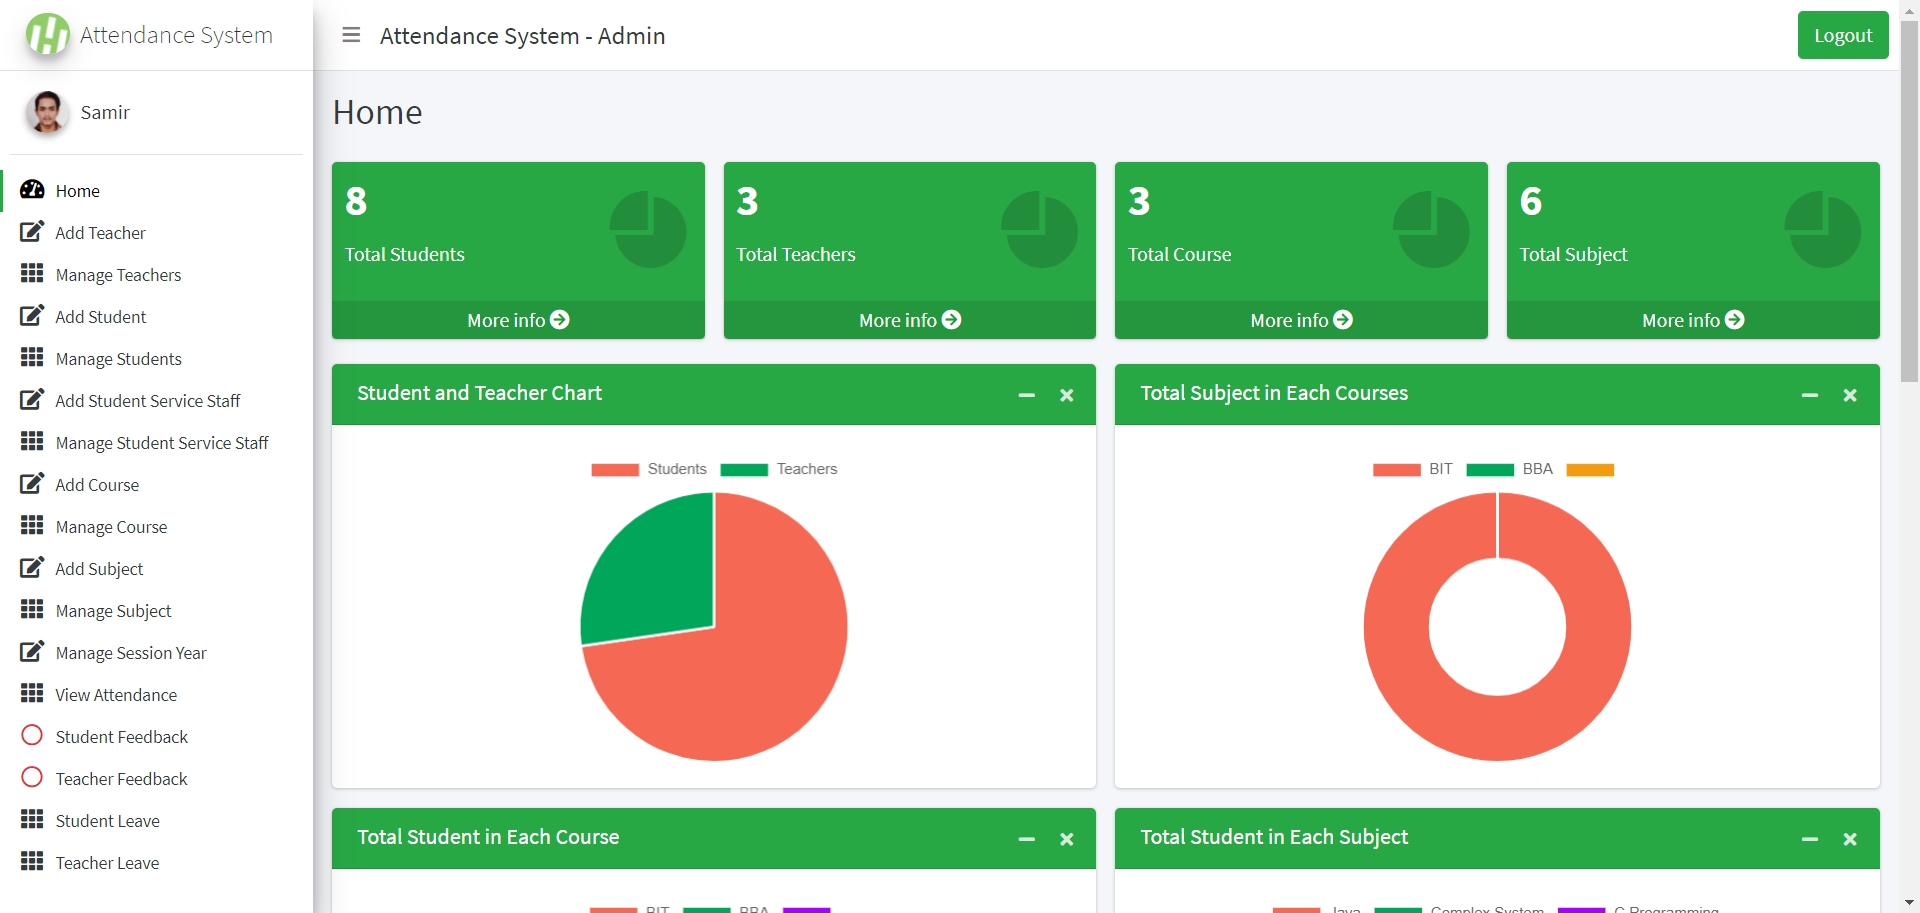The image size is (1920, 913).
Task: Click the Add Student edit icon
Action: [x=32, y=316]
